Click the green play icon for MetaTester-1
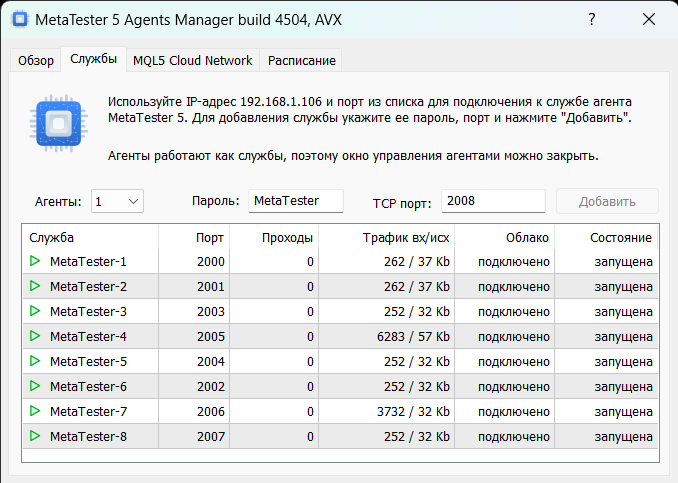The image size is (678, 483). pyautogui.click(x=35, y=261)
